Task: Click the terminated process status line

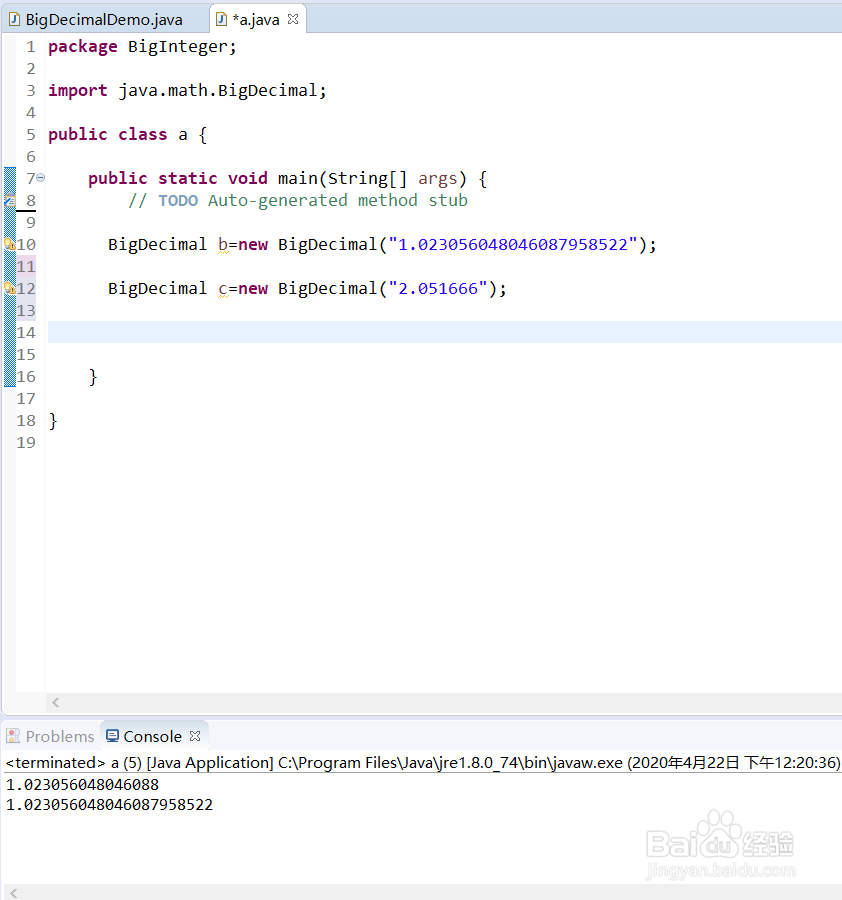Action: [x=422, y=763]
